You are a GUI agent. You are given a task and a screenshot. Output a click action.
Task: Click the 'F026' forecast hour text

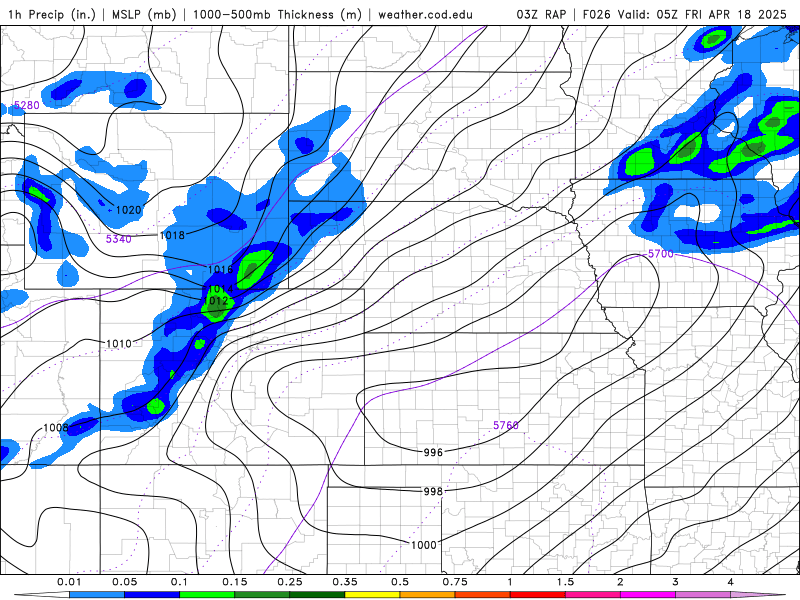[596, 14]
